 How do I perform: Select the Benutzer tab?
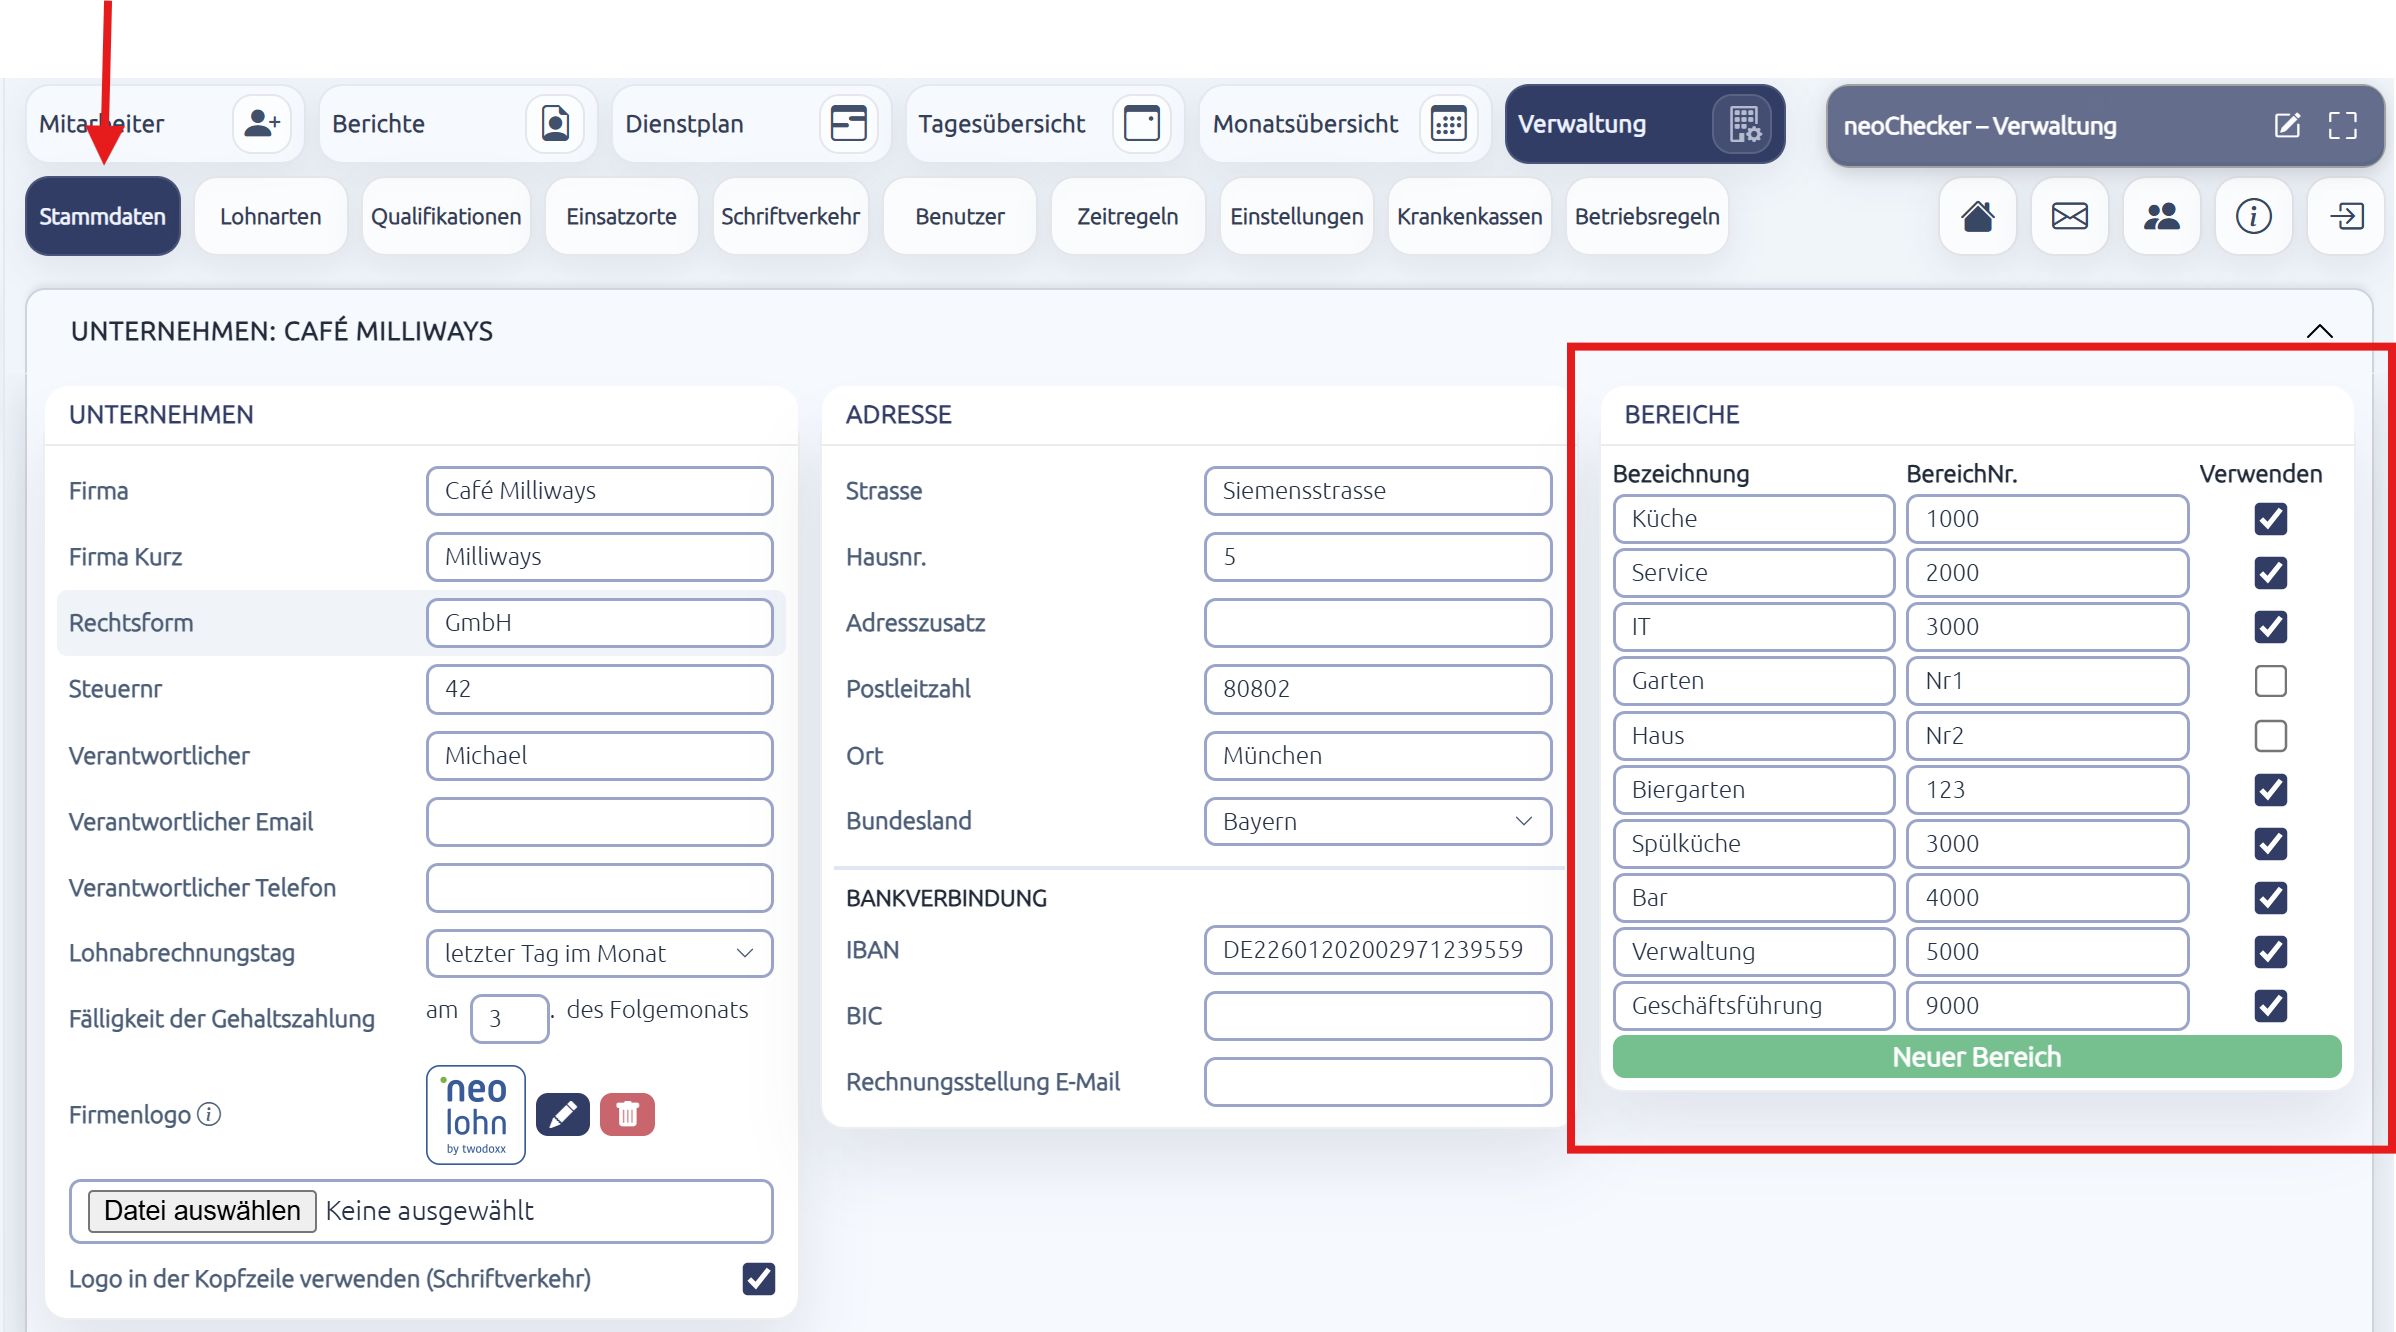(x=959, y=216)
